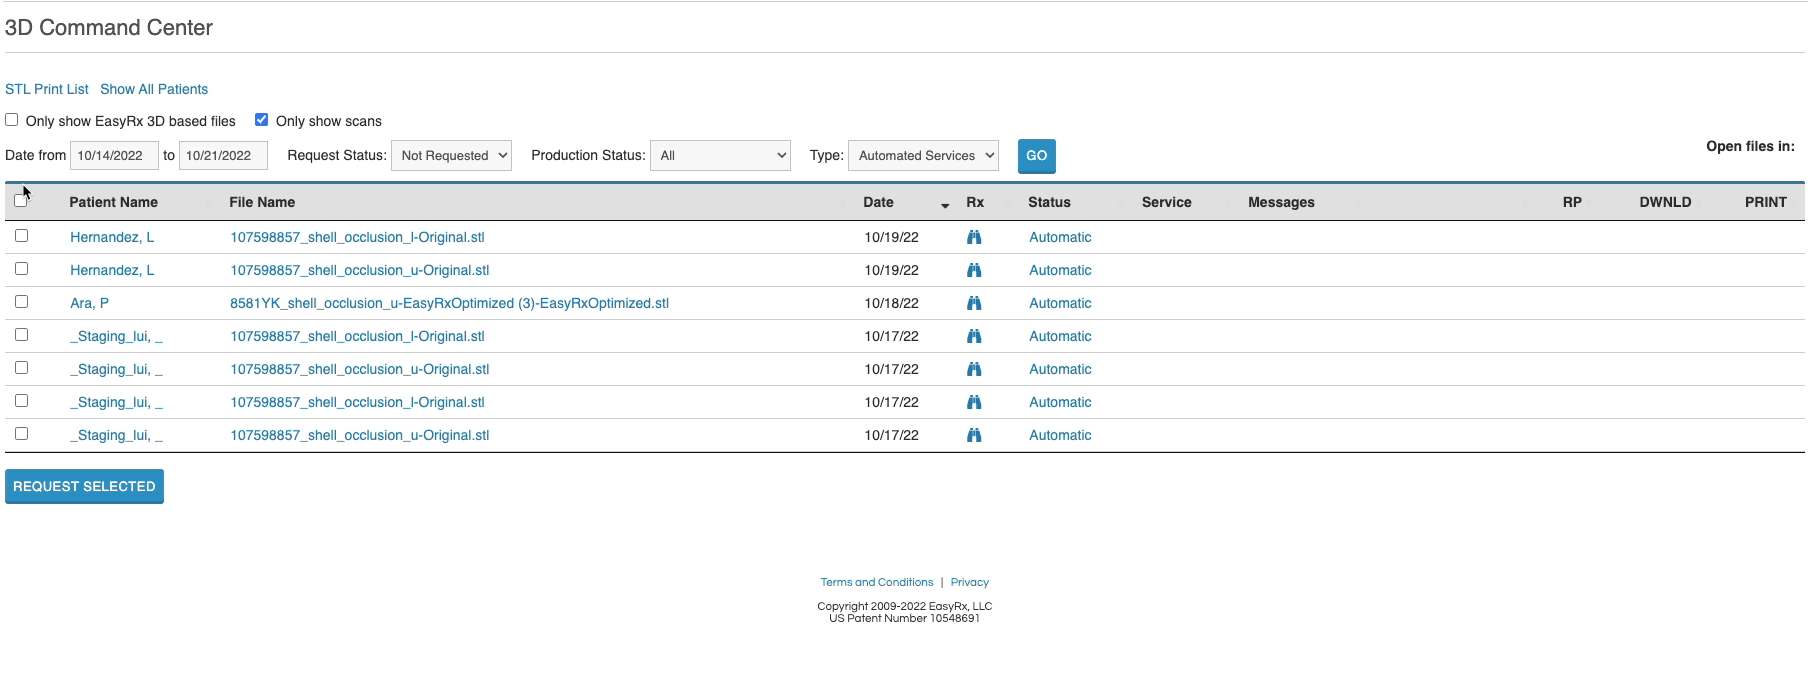
Task: Open the 8581YK_shell_occlusion_u-EasyRxOptimized file link
Action: (x=449, y=304)
